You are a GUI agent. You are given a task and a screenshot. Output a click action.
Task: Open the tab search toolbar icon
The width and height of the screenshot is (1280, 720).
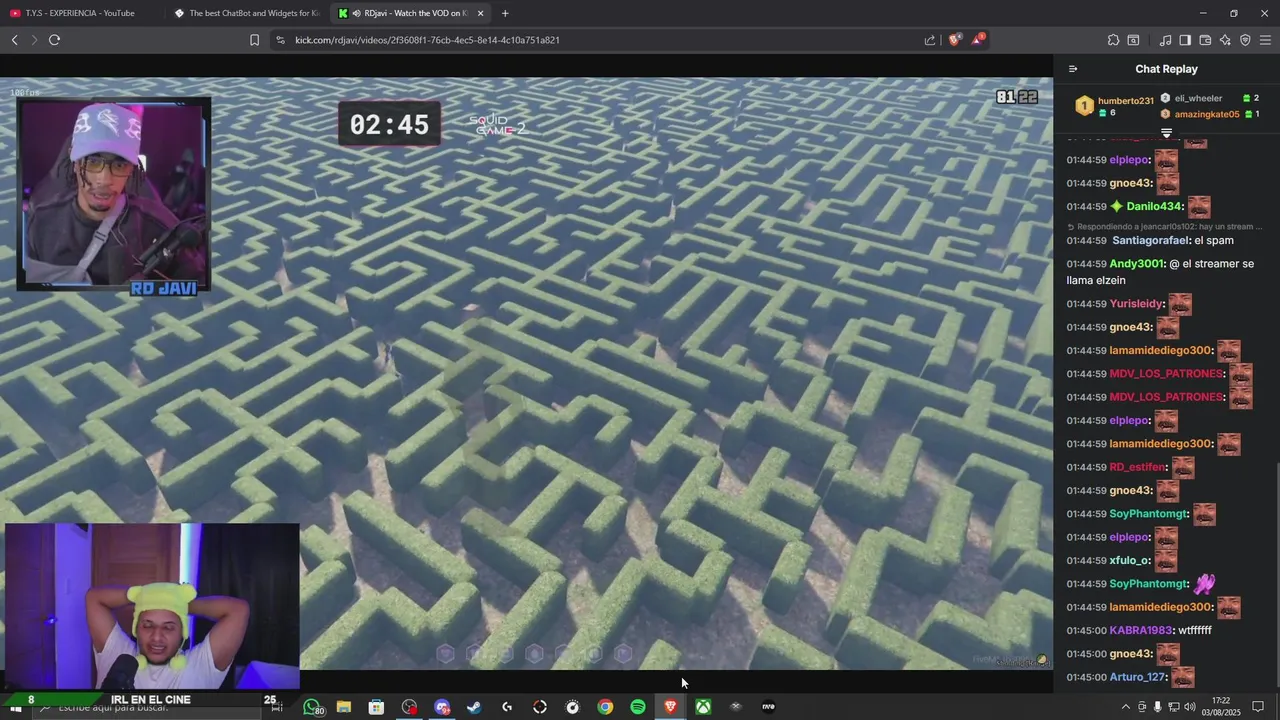point(1133,40)
